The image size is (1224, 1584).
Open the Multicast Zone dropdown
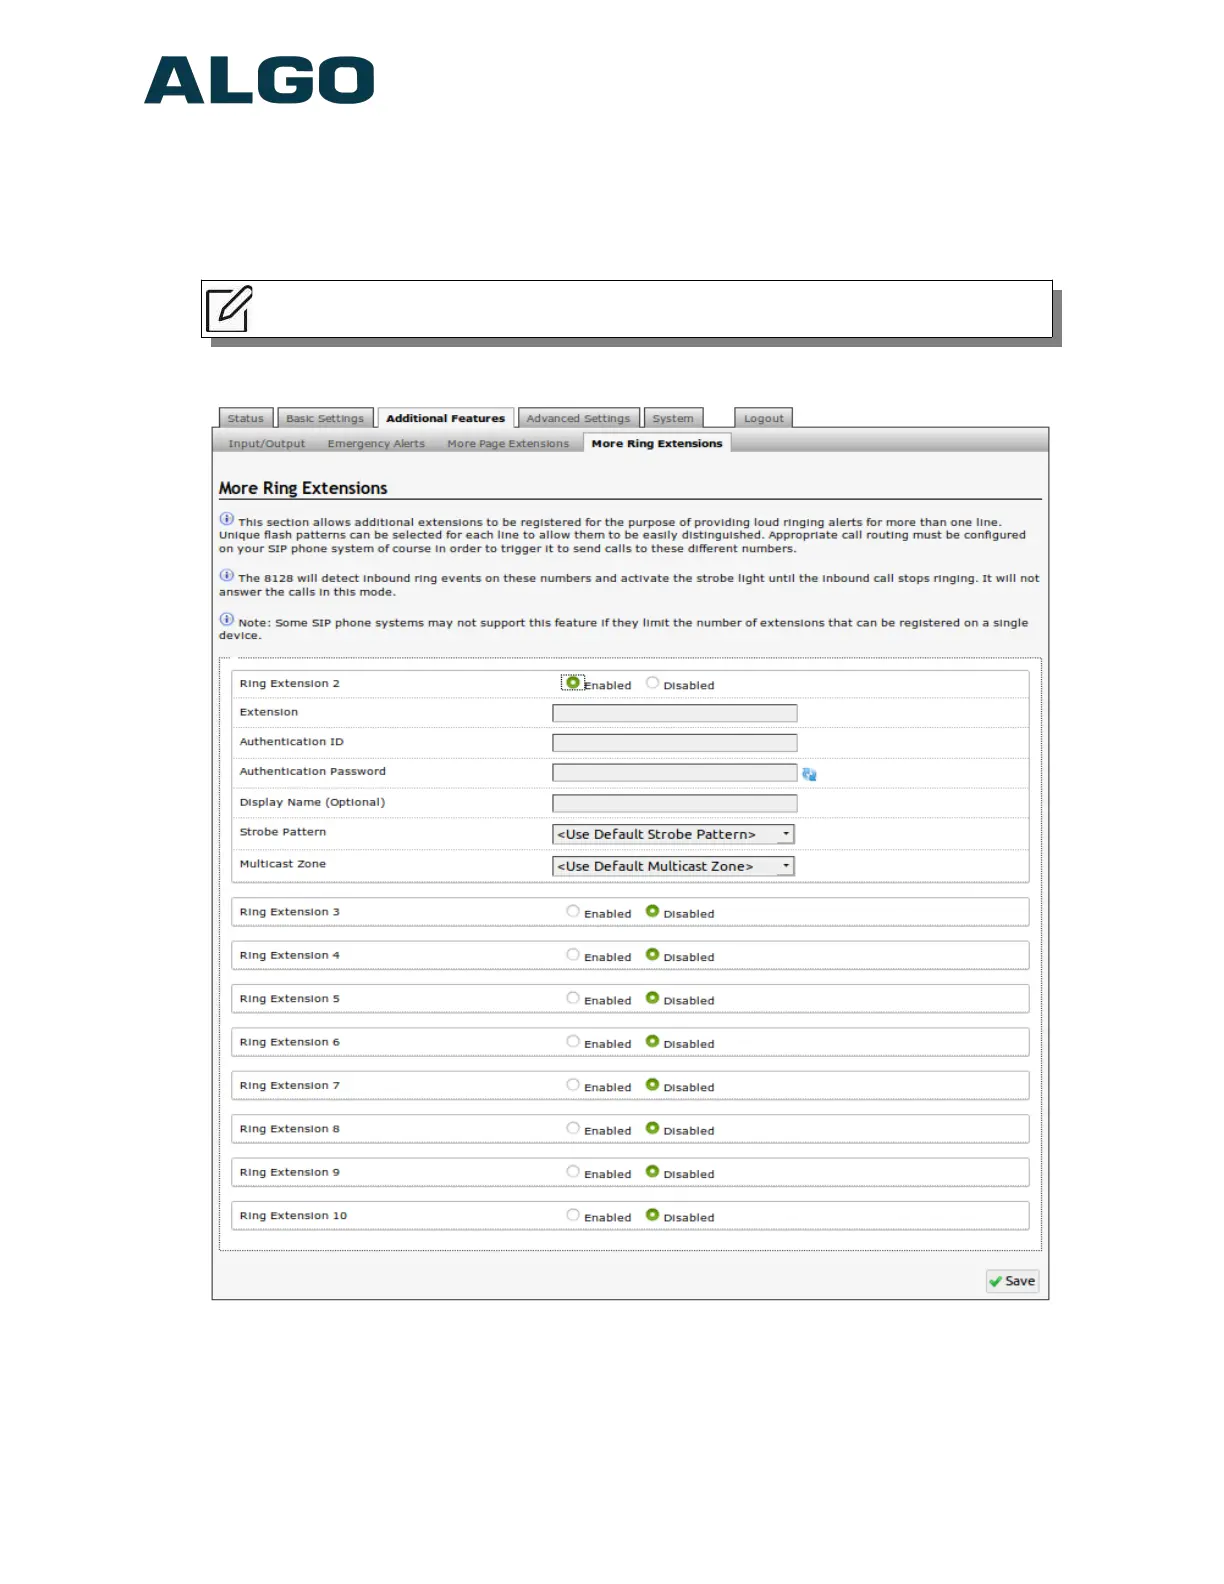[x=673, y=866]
